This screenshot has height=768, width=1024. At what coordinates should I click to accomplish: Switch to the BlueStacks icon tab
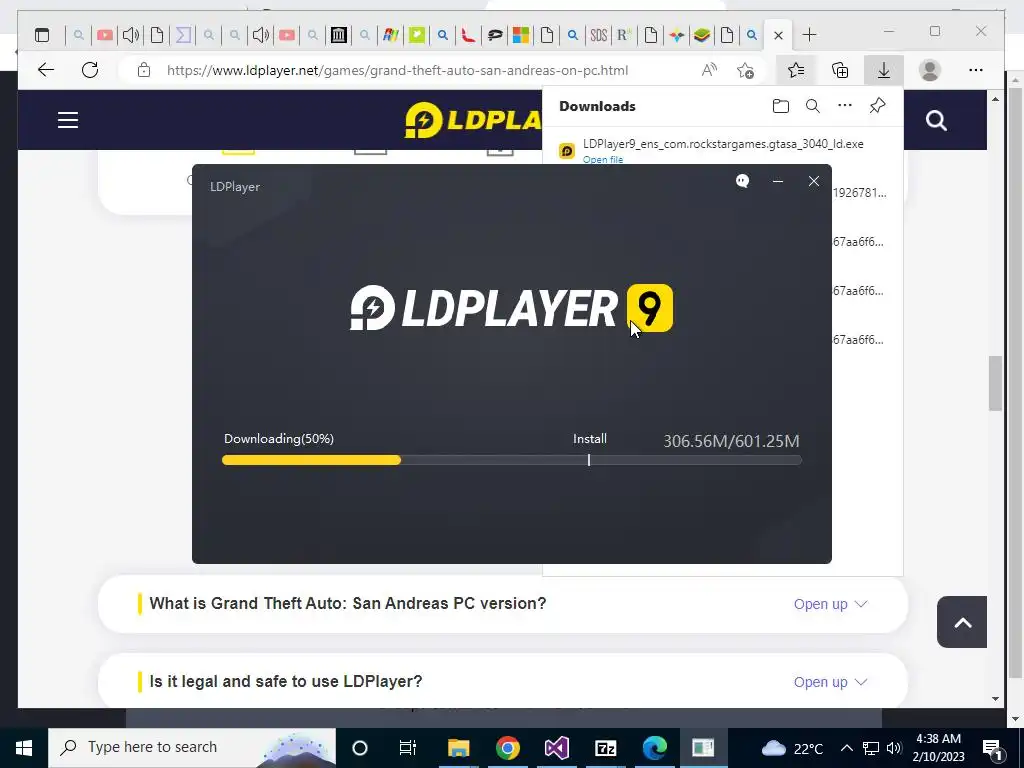coord(702,35)
